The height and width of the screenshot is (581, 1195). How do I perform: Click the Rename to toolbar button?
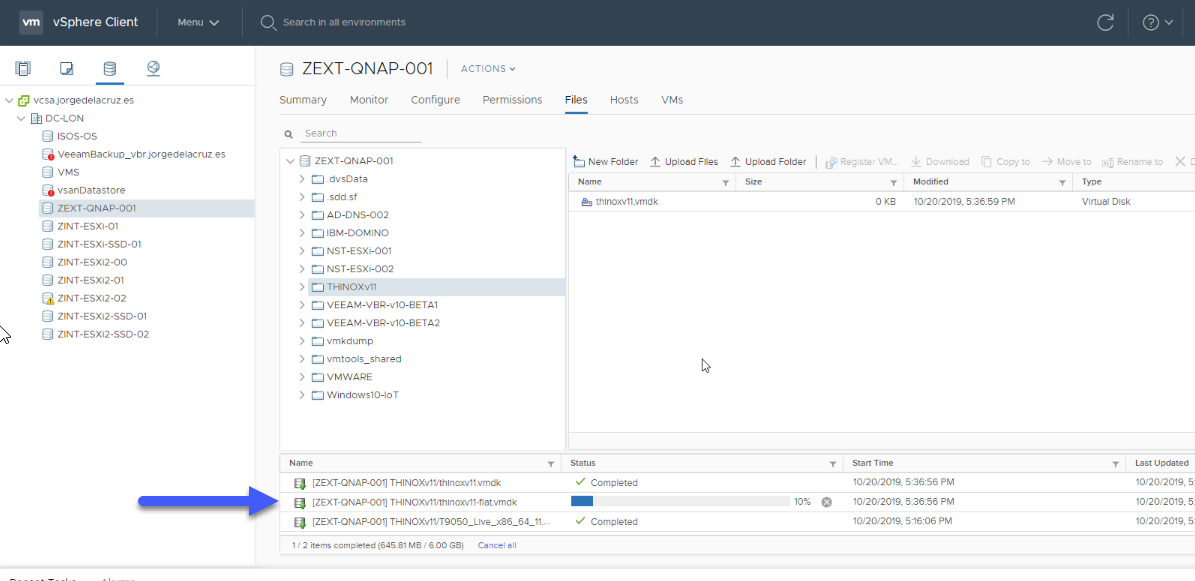coord(1132,162)
